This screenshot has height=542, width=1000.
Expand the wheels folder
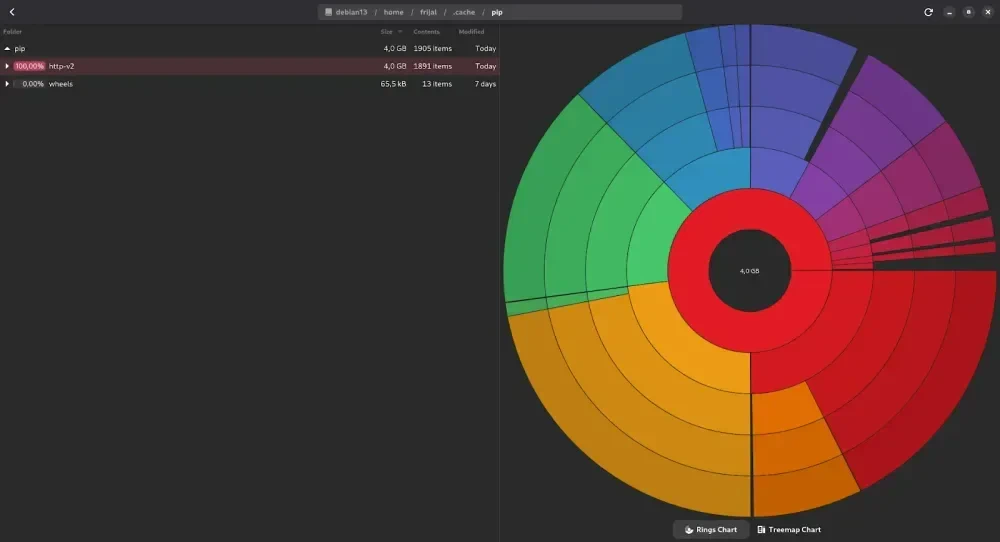click(7, 84)
